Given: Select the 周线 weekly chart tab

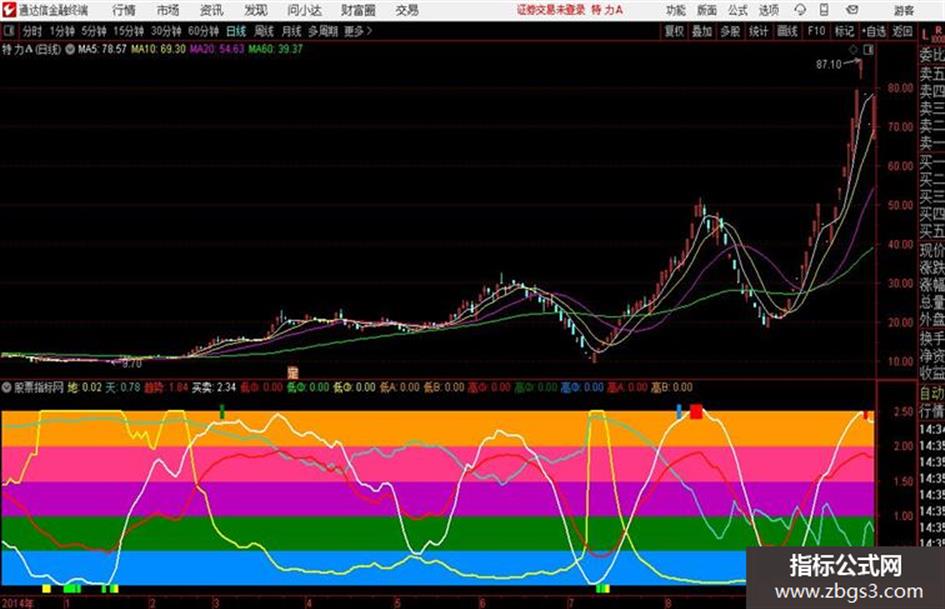Looking at the screenshot, I should click(x=264, y=31).
